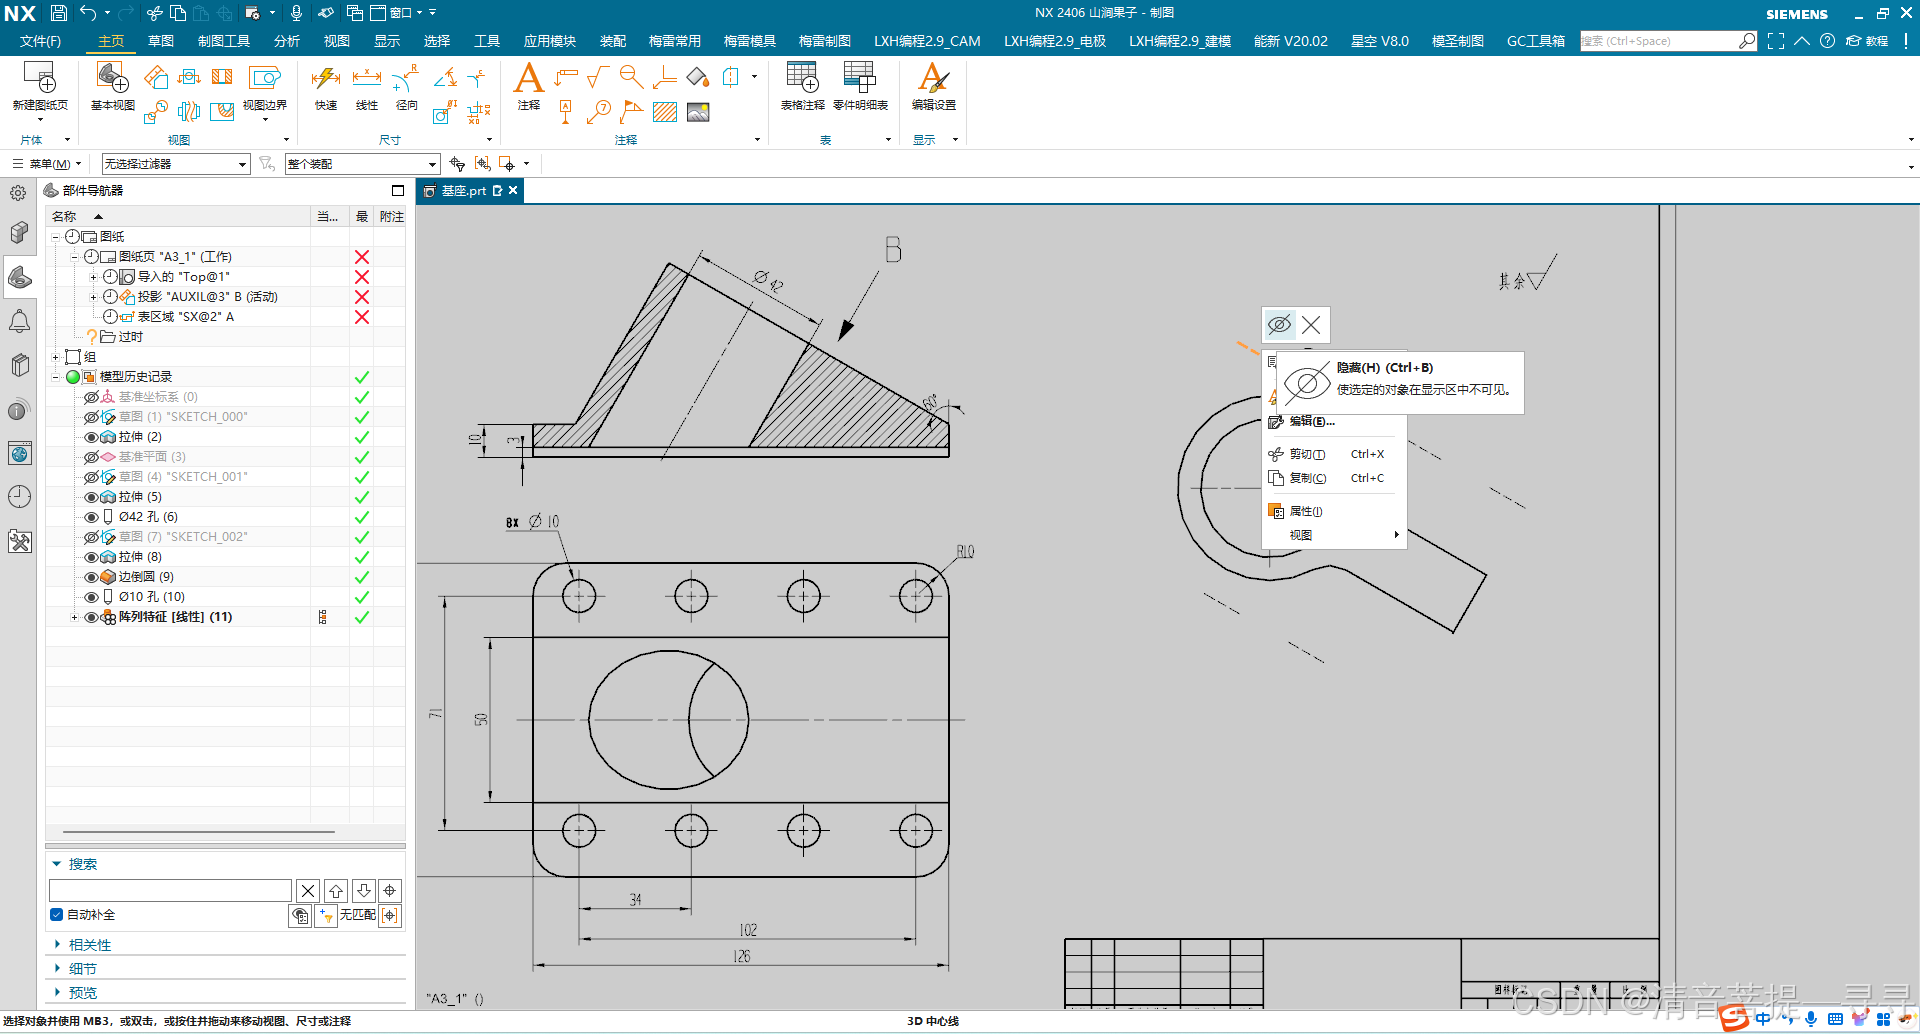Expand the 阵列特征 [线性] (11) node

pyautogui.click(x=74, y=617)
